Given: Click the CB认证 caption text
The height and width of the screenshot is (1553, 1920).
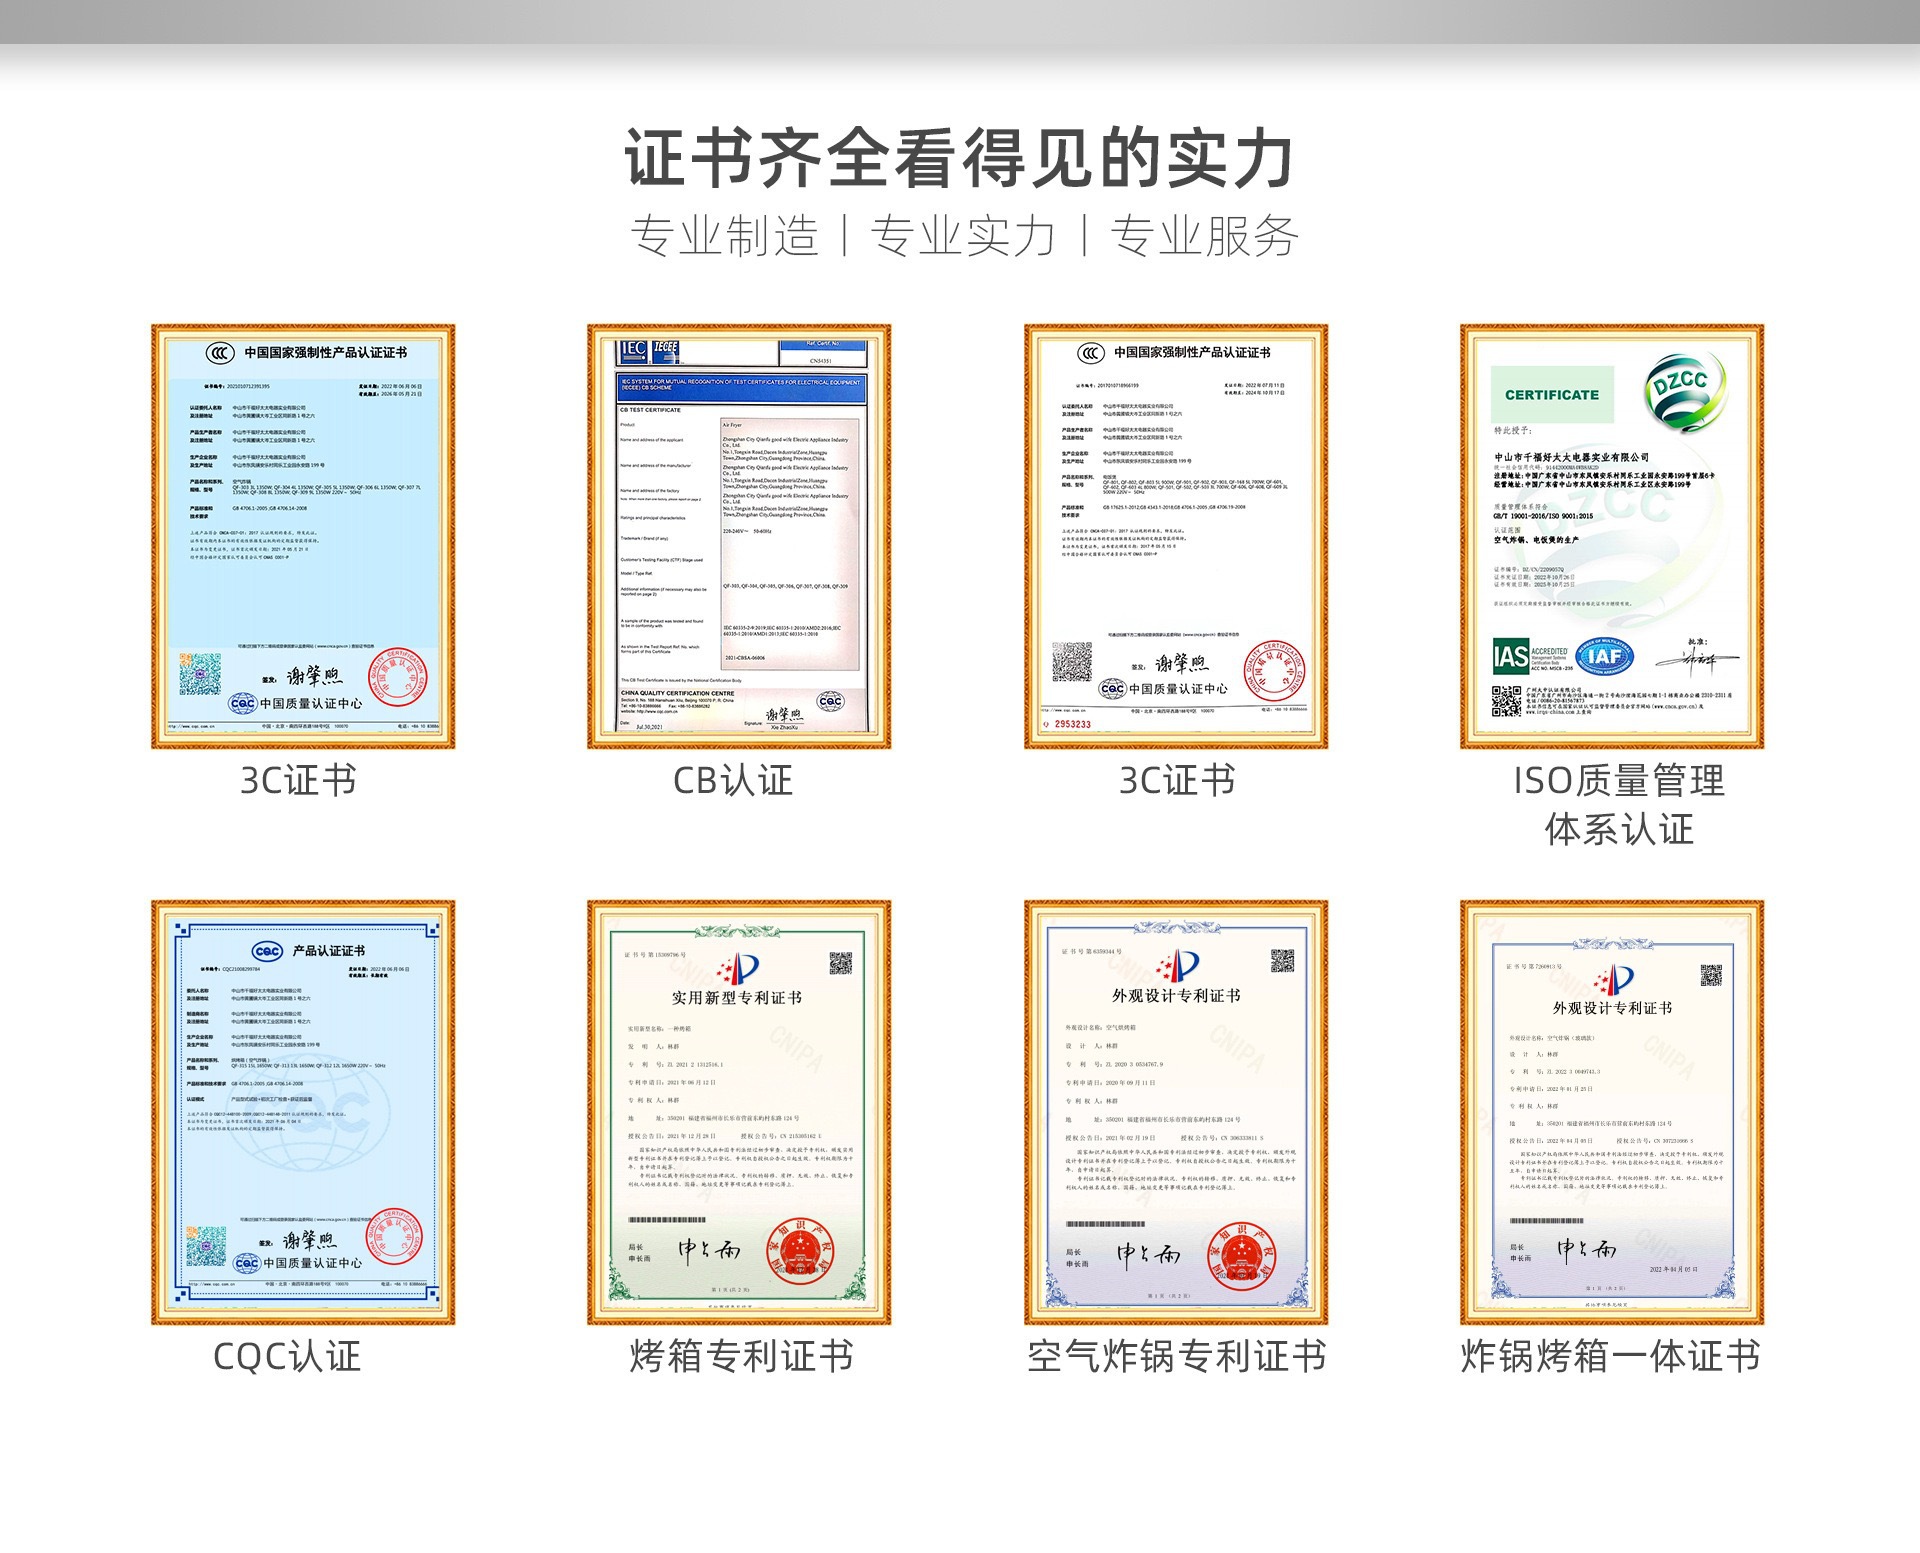Looking at the screenshot, I should click(733, 781).
